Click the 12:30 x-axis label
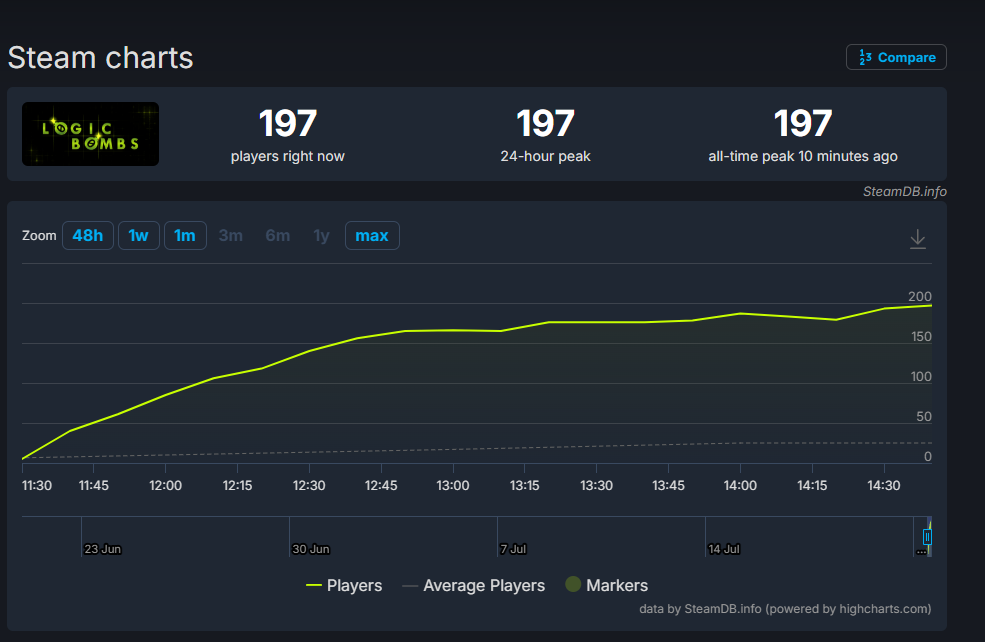The height and width of the screenshot is (642, 985). 309,486
